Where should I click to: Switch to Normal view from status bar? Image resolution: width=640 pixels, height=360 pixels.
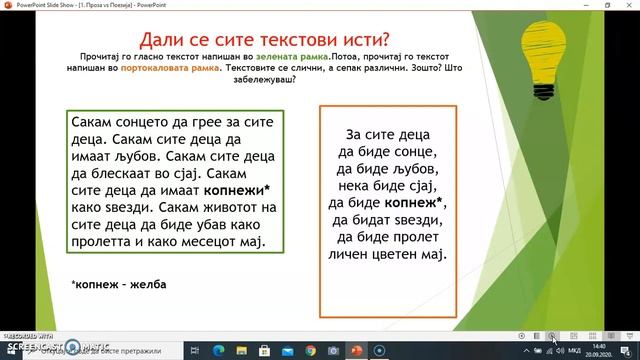click(x=573, y=336)
